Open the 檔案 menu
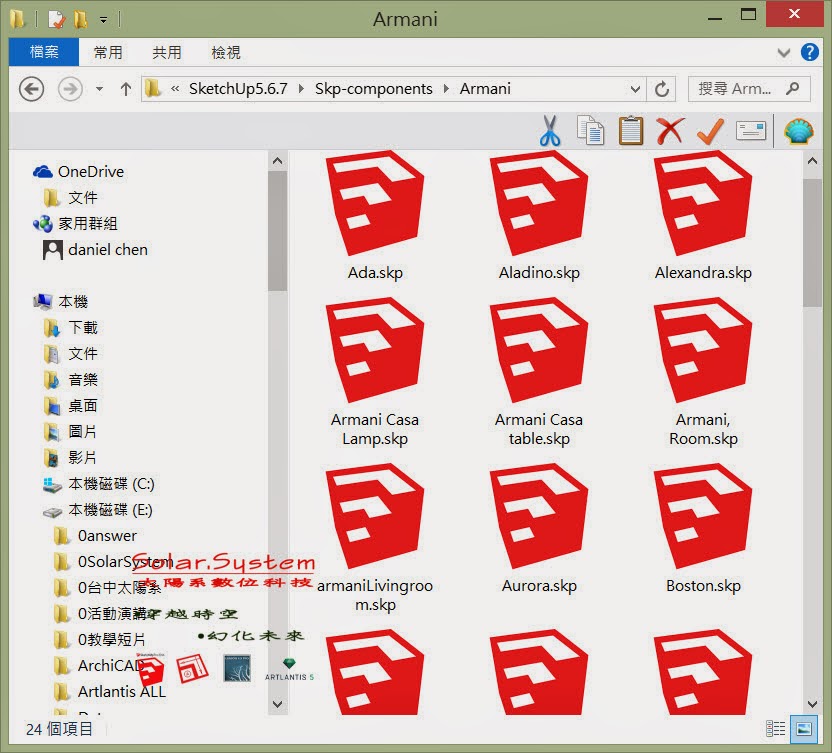Screen dimensions: 832x753 click(x=43, y=52)
